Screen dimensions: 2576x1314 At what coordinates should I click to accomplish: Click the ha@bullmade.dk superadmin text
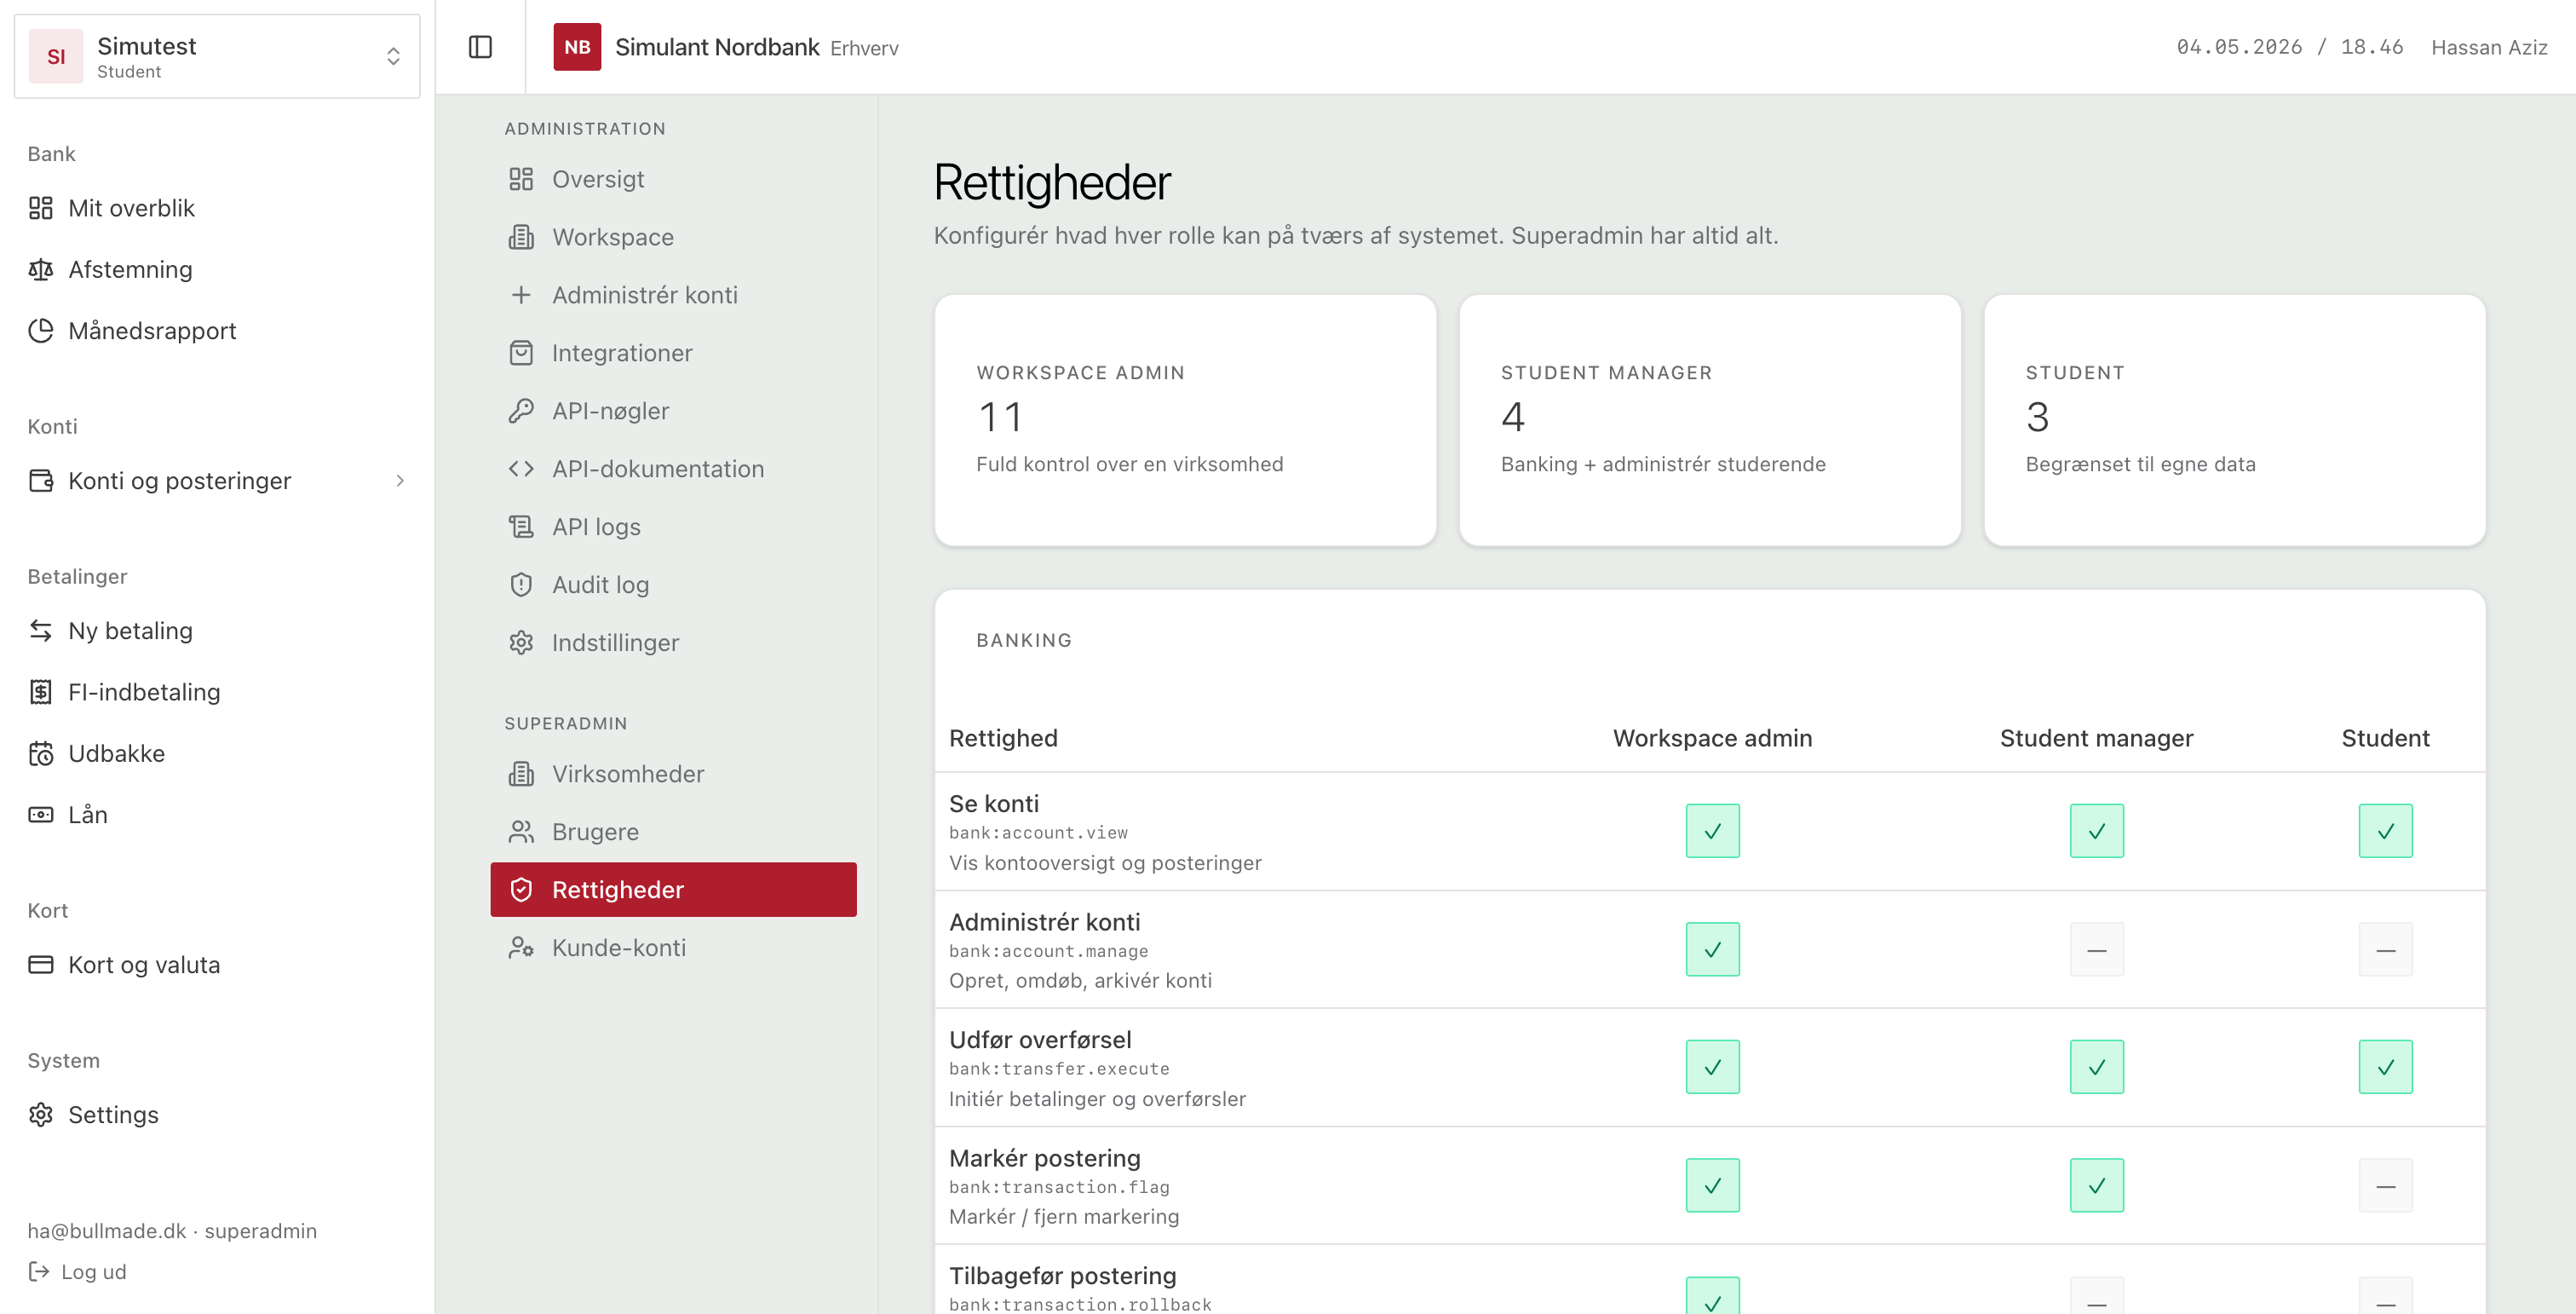(x=172, y=1231)
